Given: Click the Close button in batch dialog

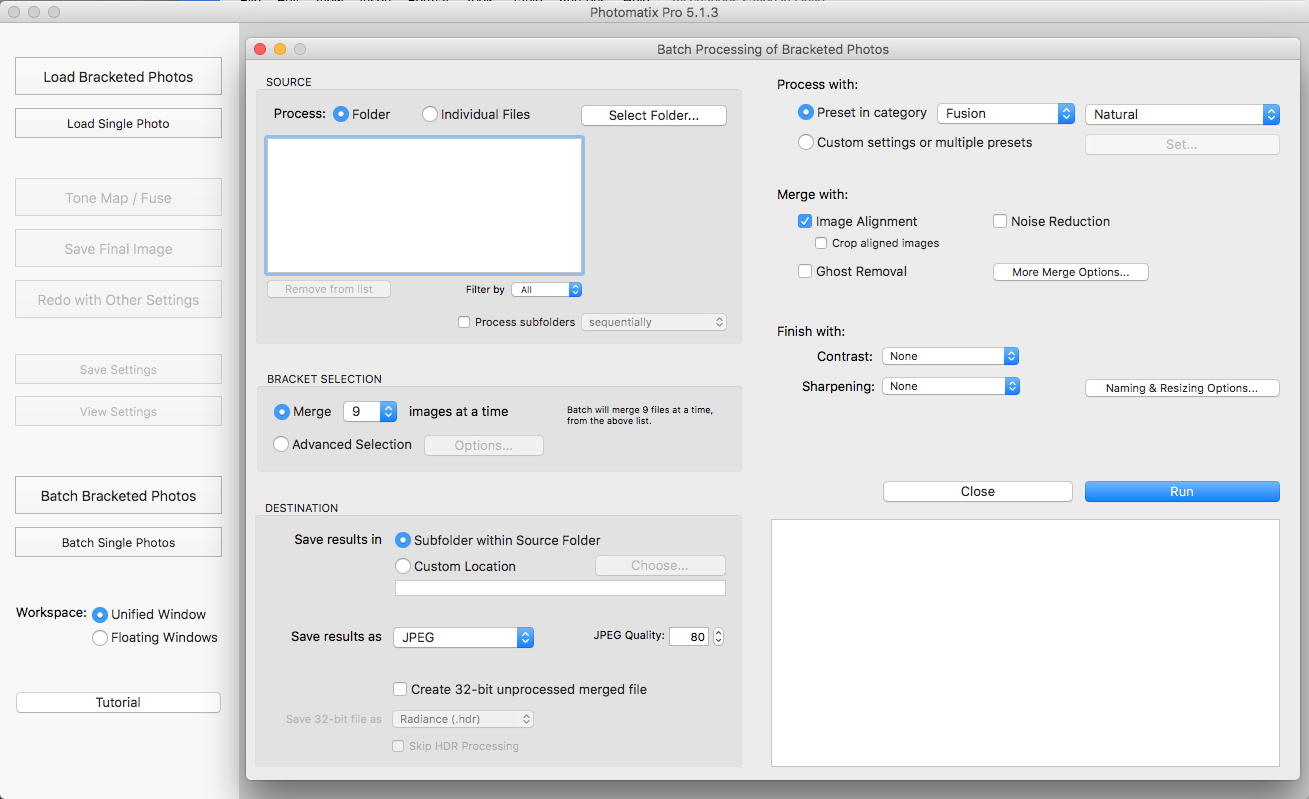Looking at the screenshot, I should [978, 492].
